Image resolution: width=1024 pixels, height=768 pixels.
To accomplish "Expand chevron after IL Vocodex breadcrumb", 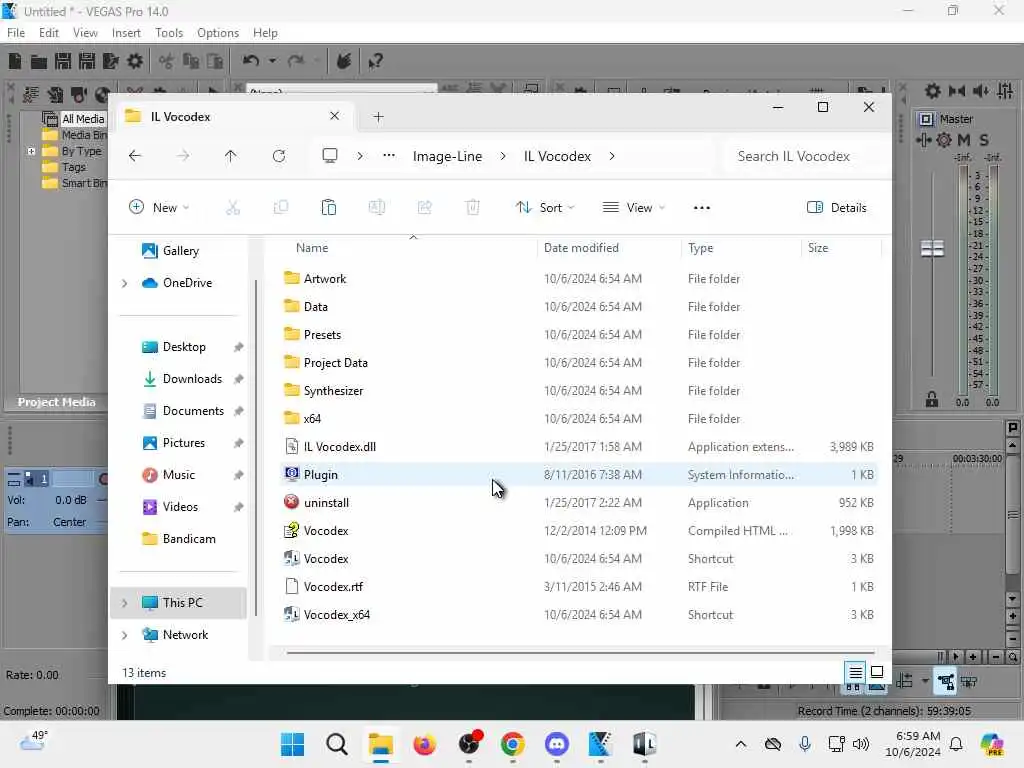I will [612, 156].
